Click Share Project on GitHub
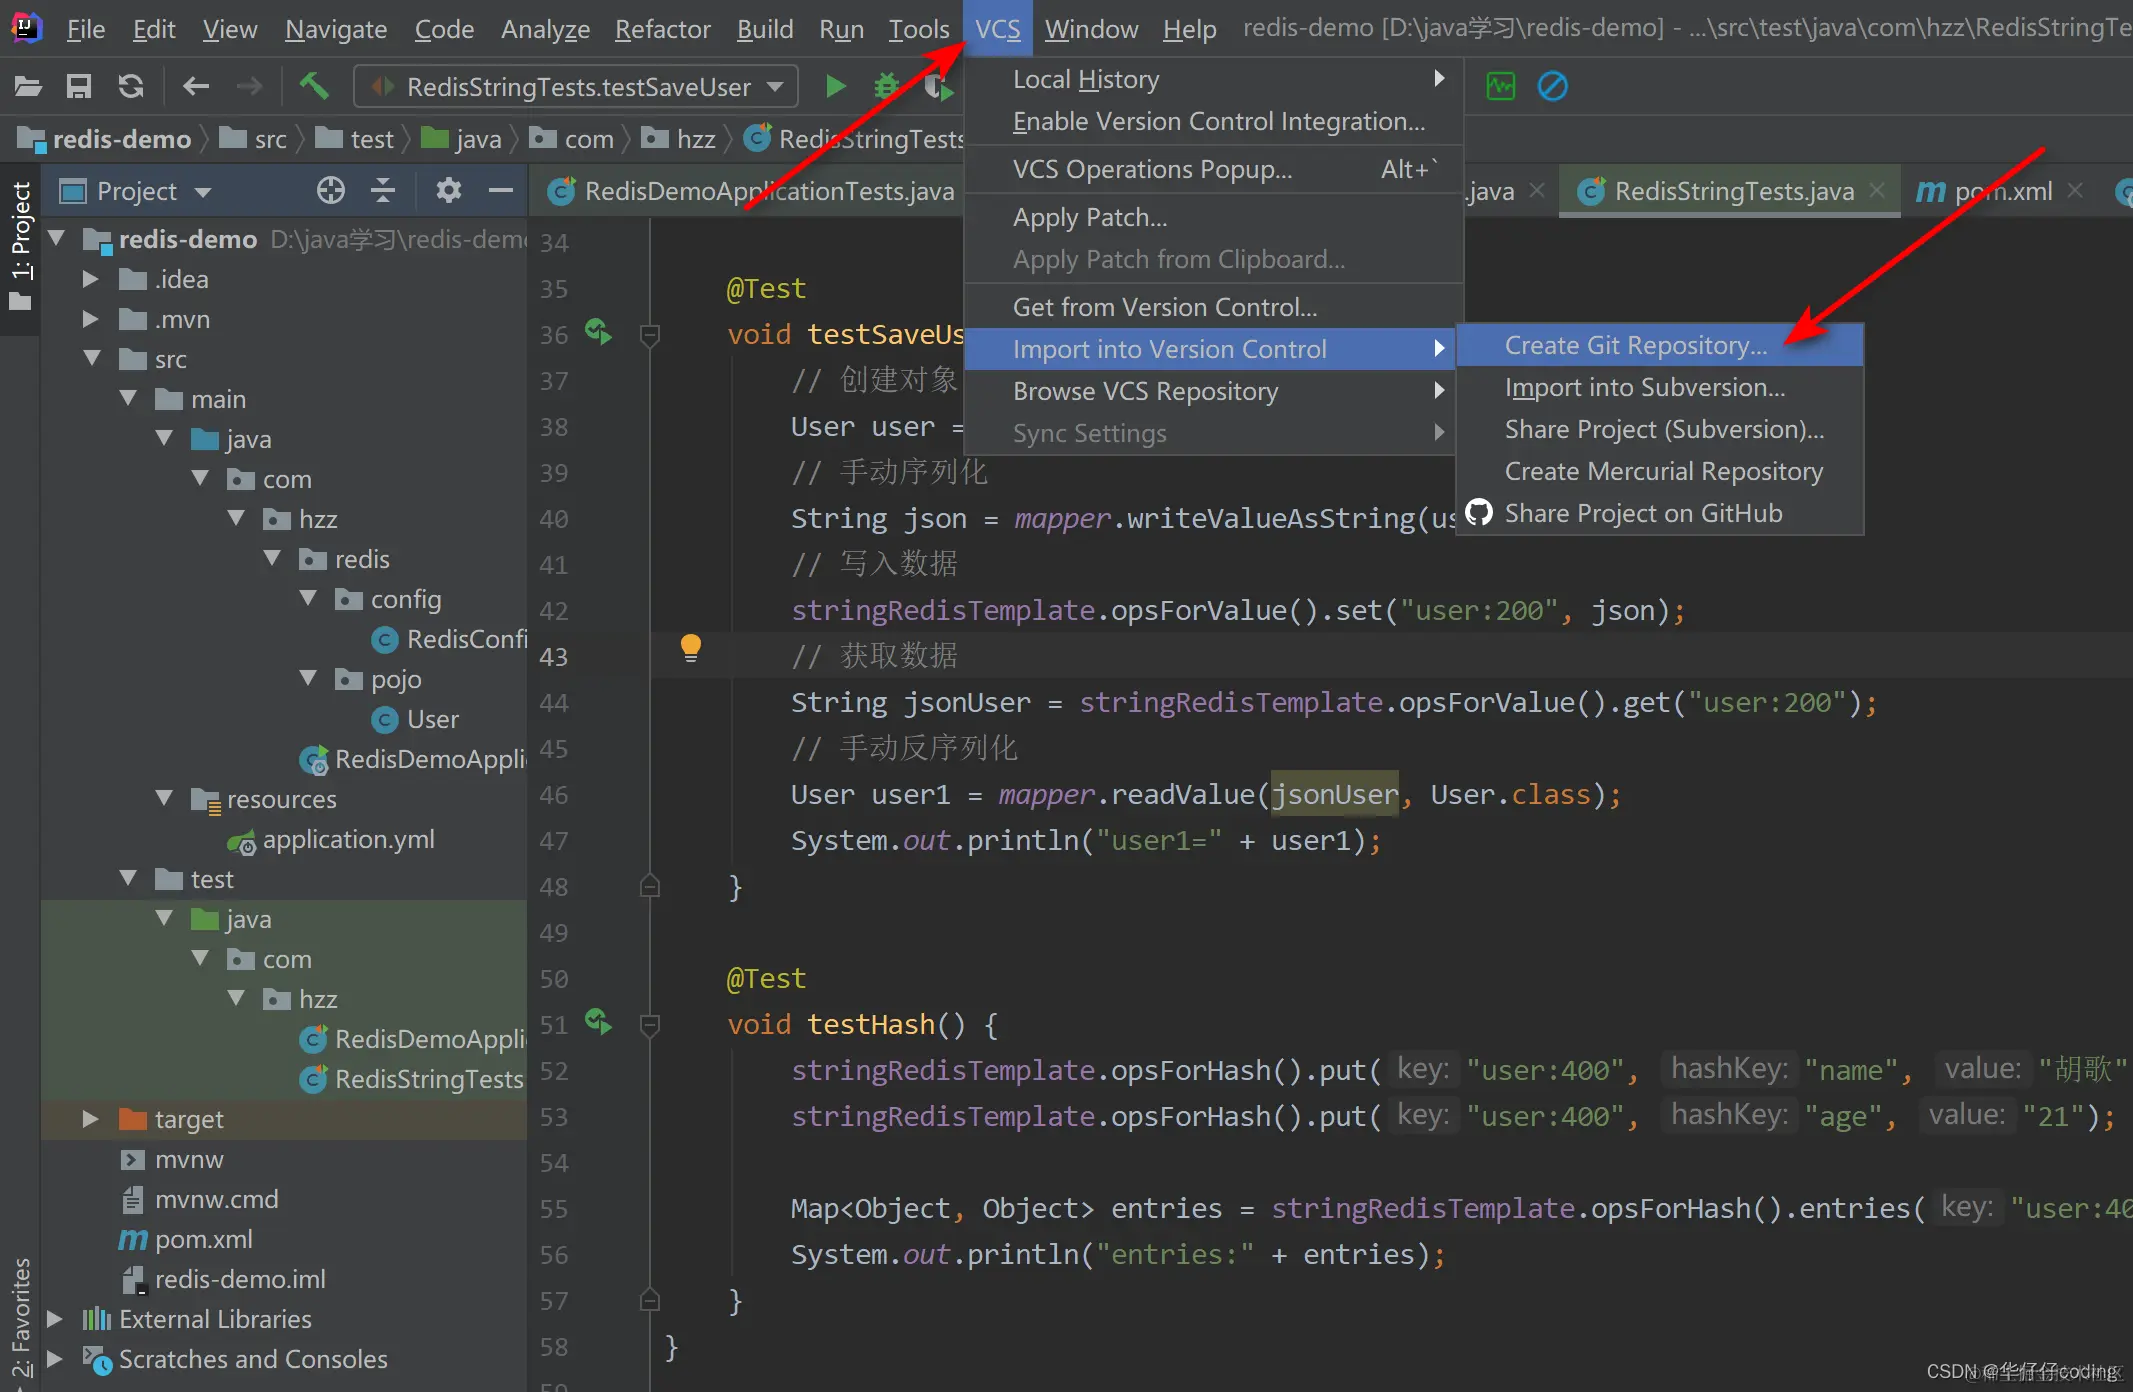 1643,513
